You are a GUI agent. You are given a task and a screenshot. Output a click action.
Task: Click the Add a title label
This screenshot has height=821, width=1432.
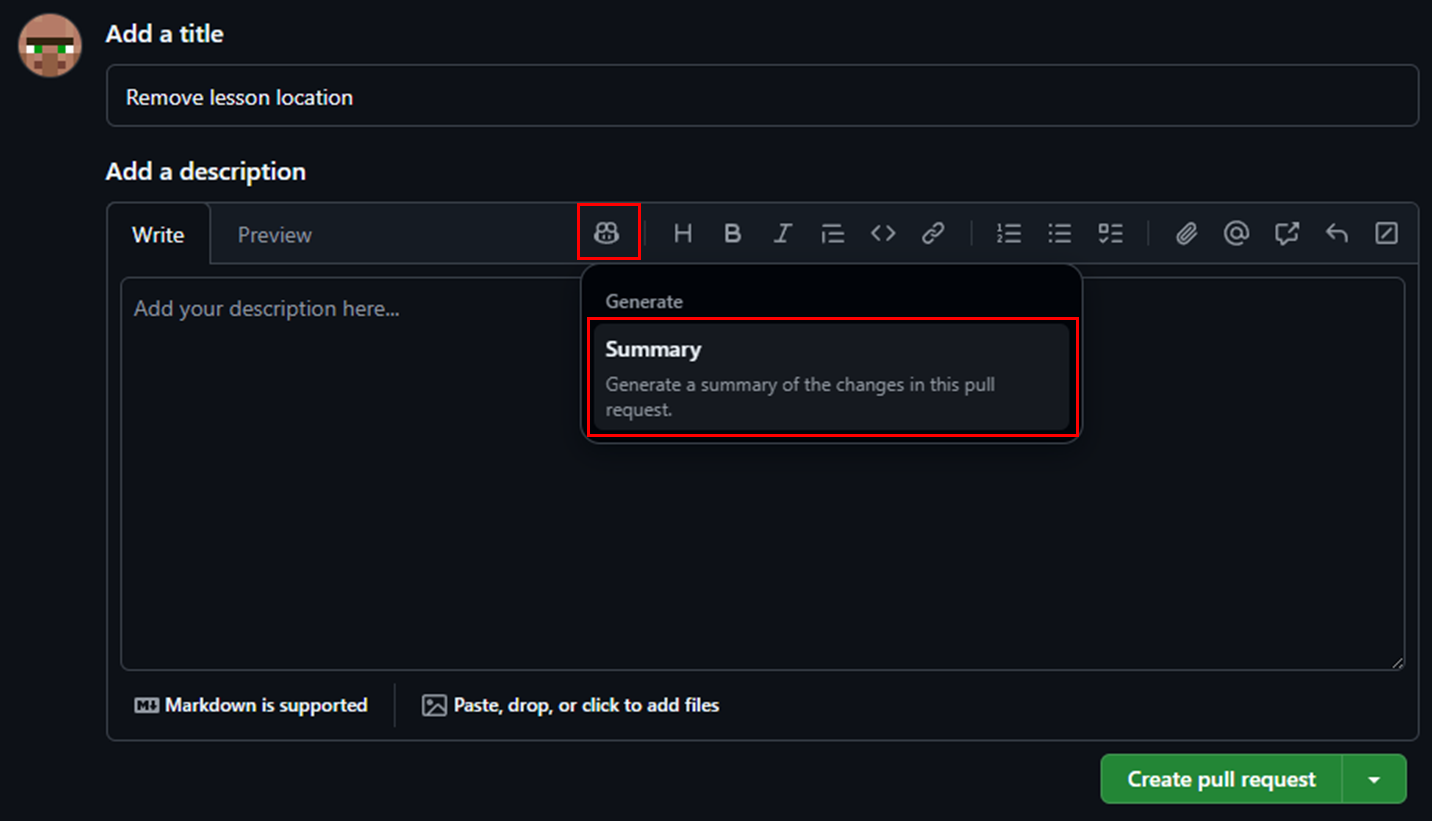[164, 34]
